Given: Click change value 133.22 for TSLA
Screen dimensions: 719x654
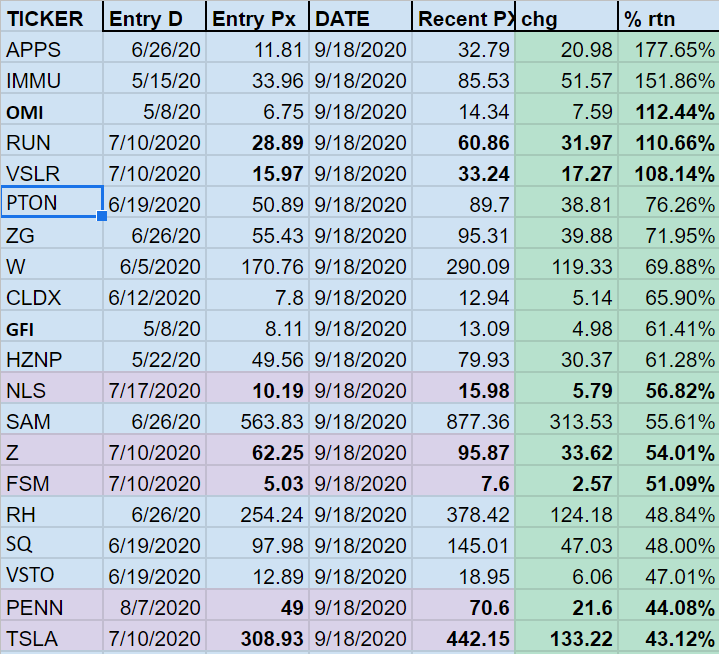Looking at the screenshot, I should tap(566, 637).
